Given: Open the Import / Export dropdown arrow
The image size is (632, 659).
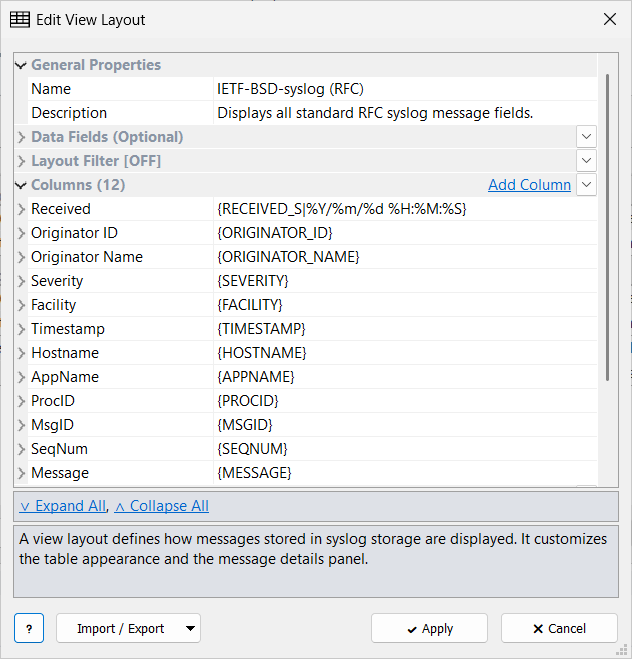Looking at the screenshot, I should (190, 628).
